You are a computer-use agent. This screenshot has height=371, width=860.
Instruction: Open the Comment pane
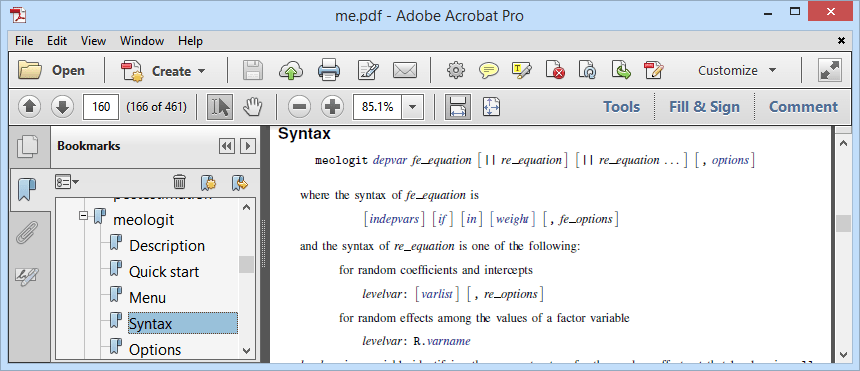coord(804,106)
